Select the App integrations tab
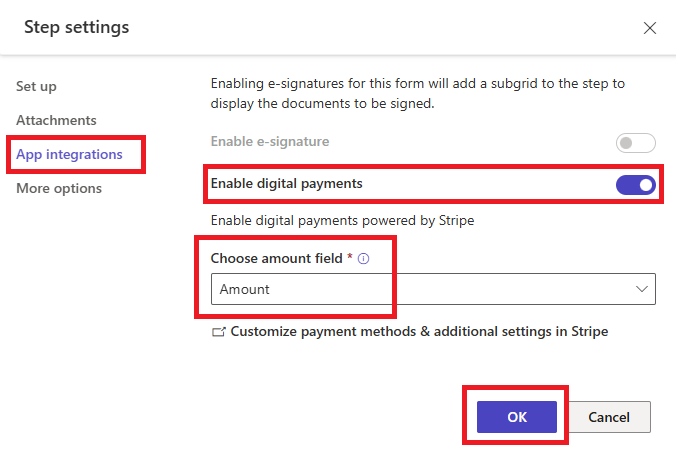The width and height of the screenshot is (676, 451). [x=69, y=154]
